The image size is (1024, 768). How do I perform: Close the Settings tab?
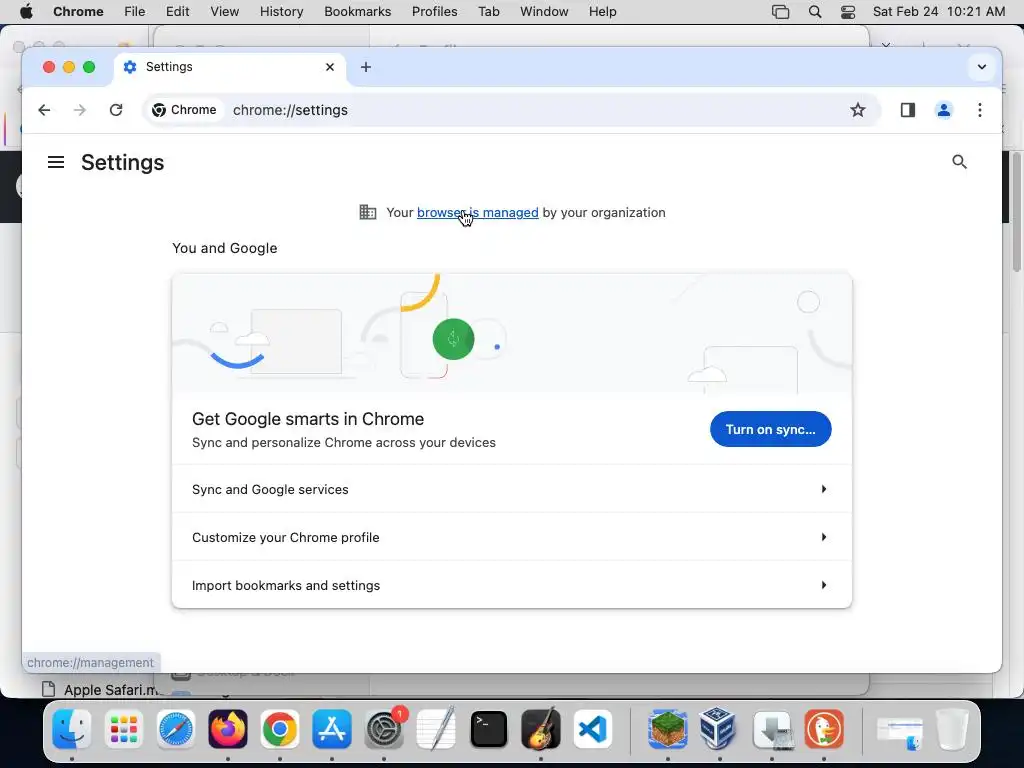tap(330, 67)
